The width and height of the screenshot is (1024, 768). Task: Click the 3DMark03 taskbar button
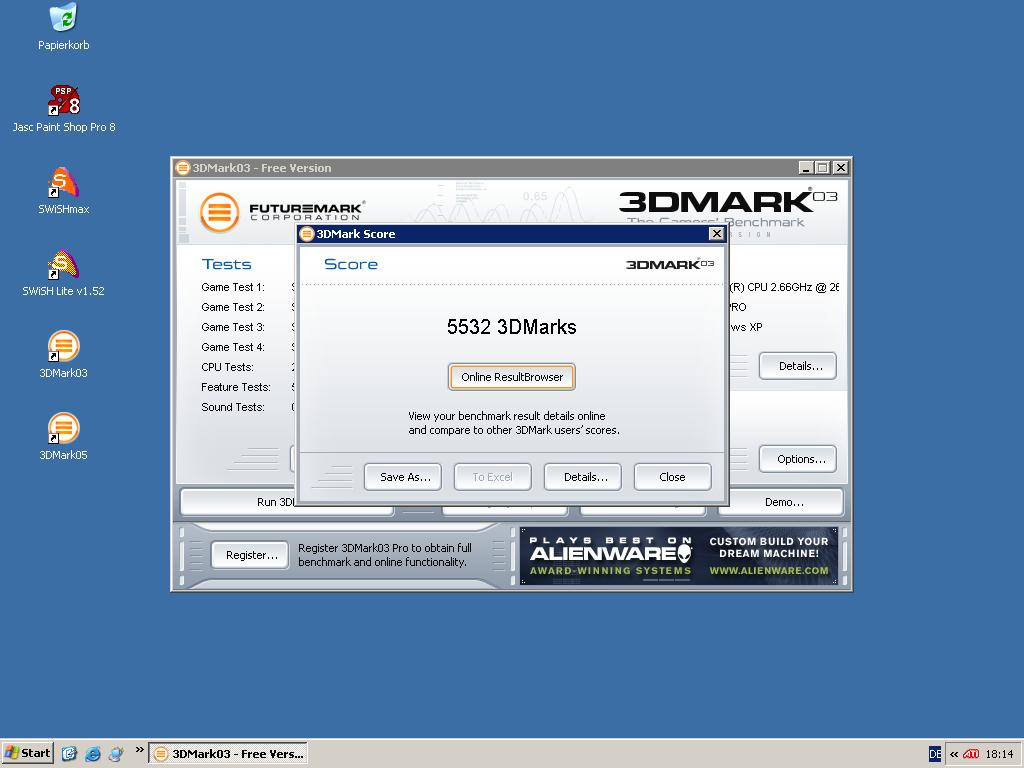tap(229, 754)
